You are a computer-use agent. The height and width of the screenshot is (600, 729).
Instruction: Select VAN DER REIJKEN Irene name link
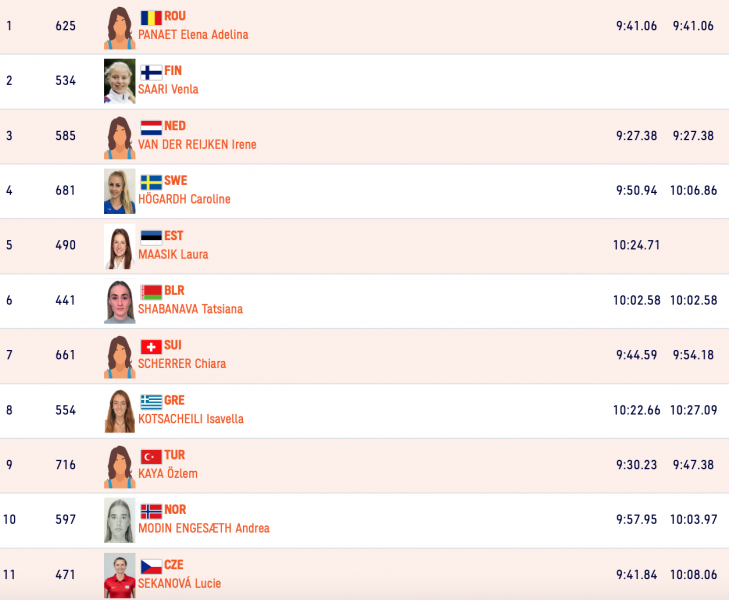pyautogui.click(x=197, y=145)
